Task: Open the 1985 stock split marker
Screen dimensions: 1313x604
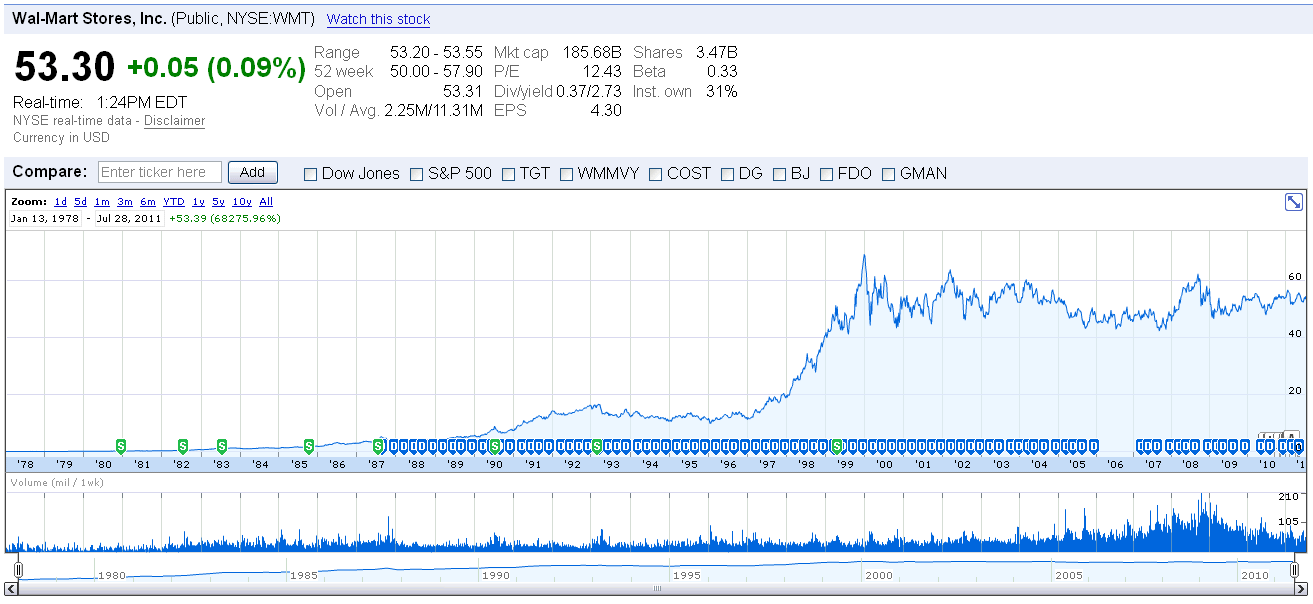Action: click(x=309, y=446)
